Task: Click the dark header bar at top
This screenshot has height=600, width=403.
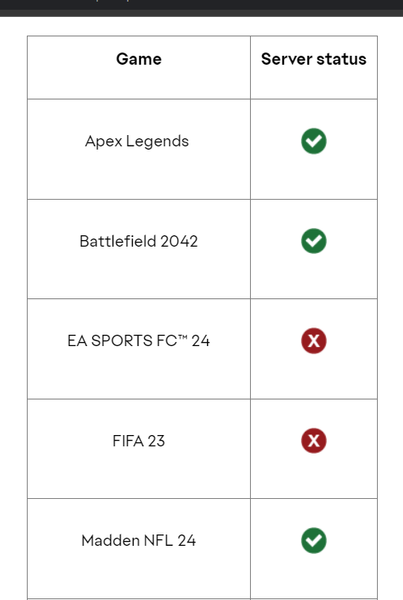Action: [x=201, y=8]
